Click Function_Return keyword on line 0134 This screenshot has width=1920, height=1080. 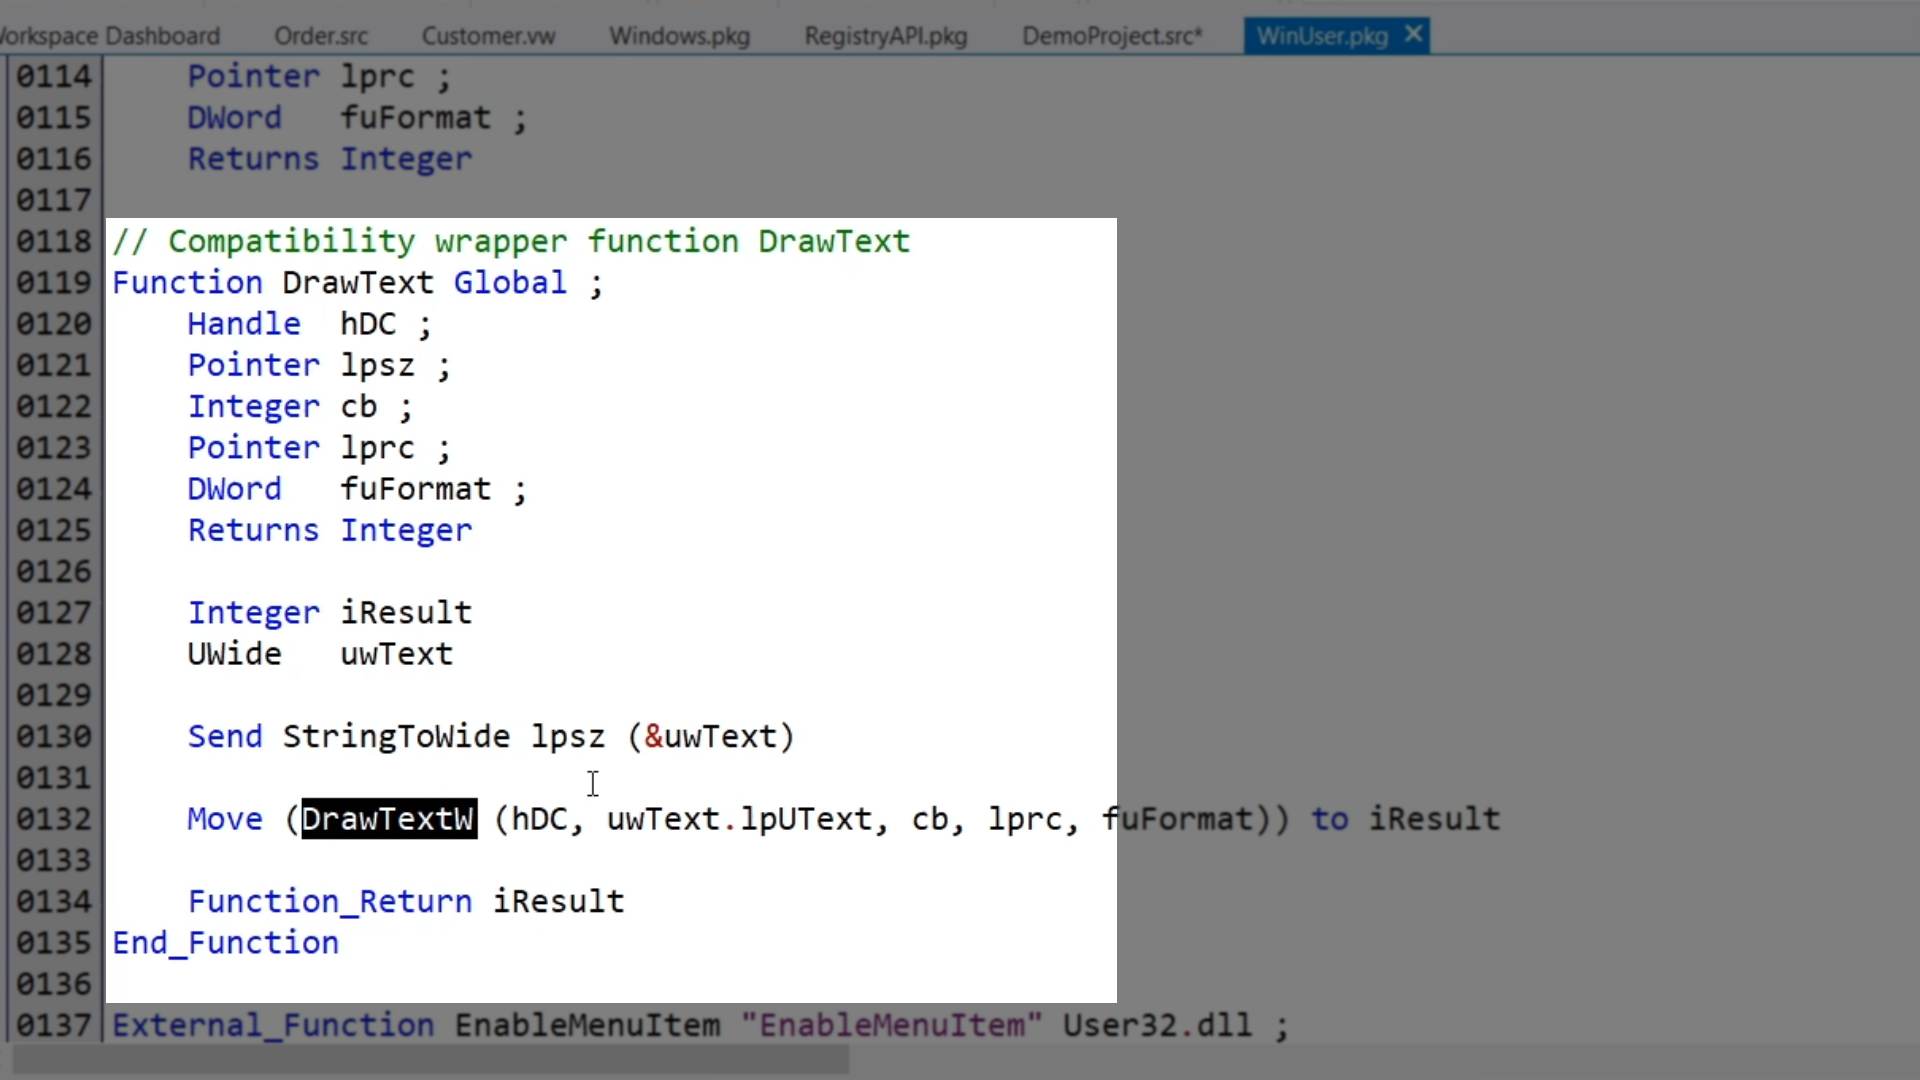click(329, 902)
